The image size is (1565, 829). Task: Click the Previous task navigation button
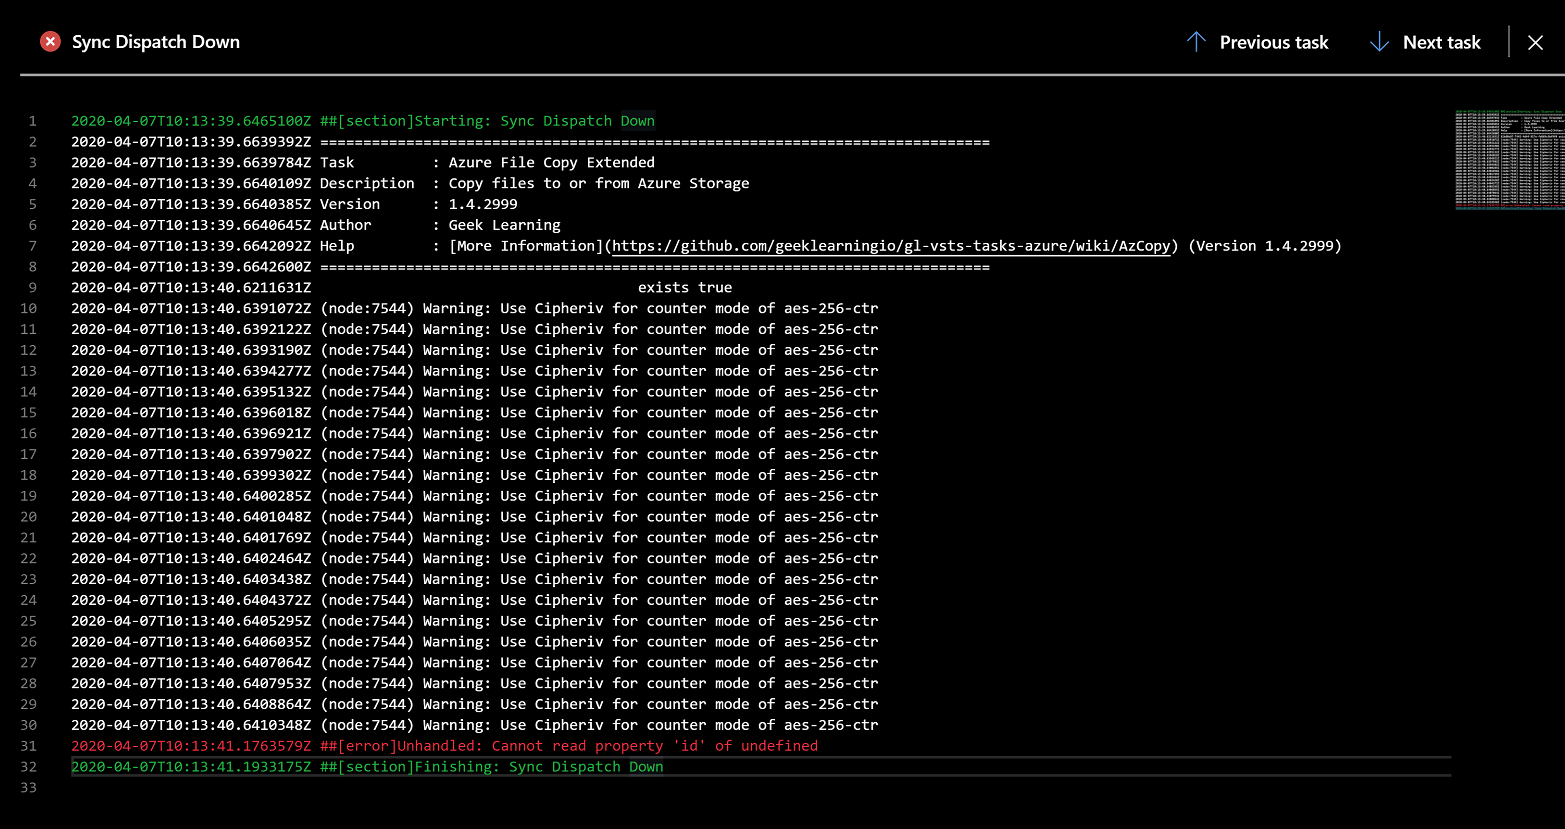coord(1273,41)
